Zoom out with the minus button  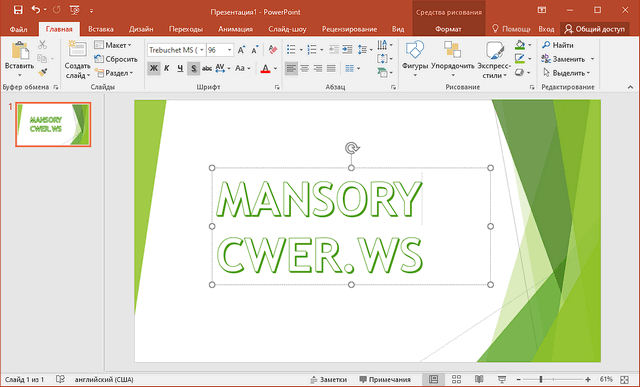518,380
